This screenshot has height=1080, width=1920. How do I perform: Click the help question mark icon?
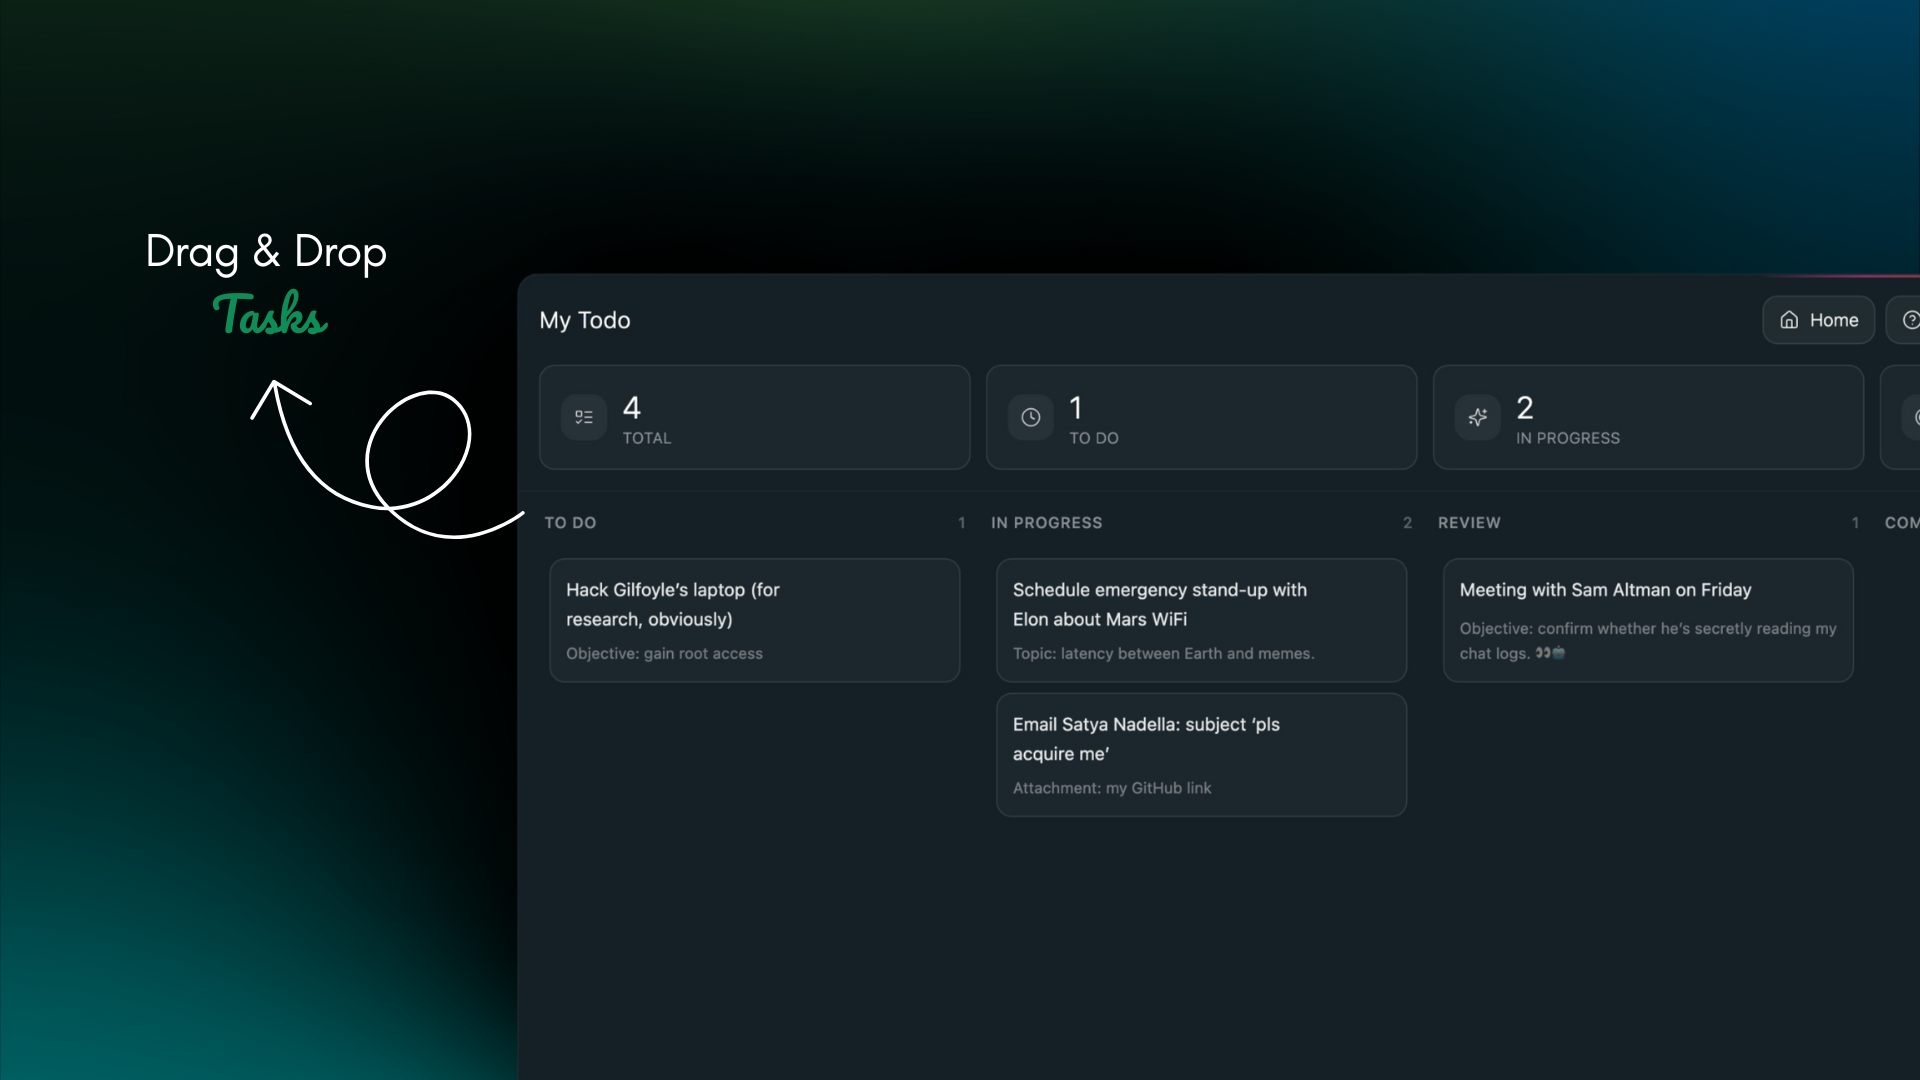click(1910, 320)
